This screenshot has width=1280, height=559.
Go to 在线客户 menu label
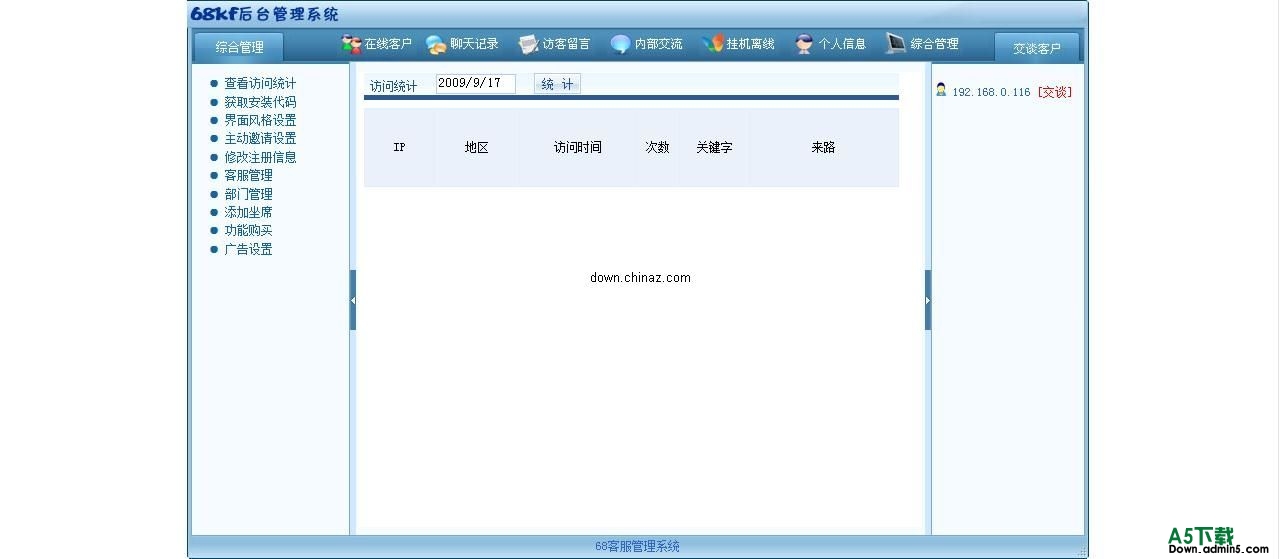(388, 44)
